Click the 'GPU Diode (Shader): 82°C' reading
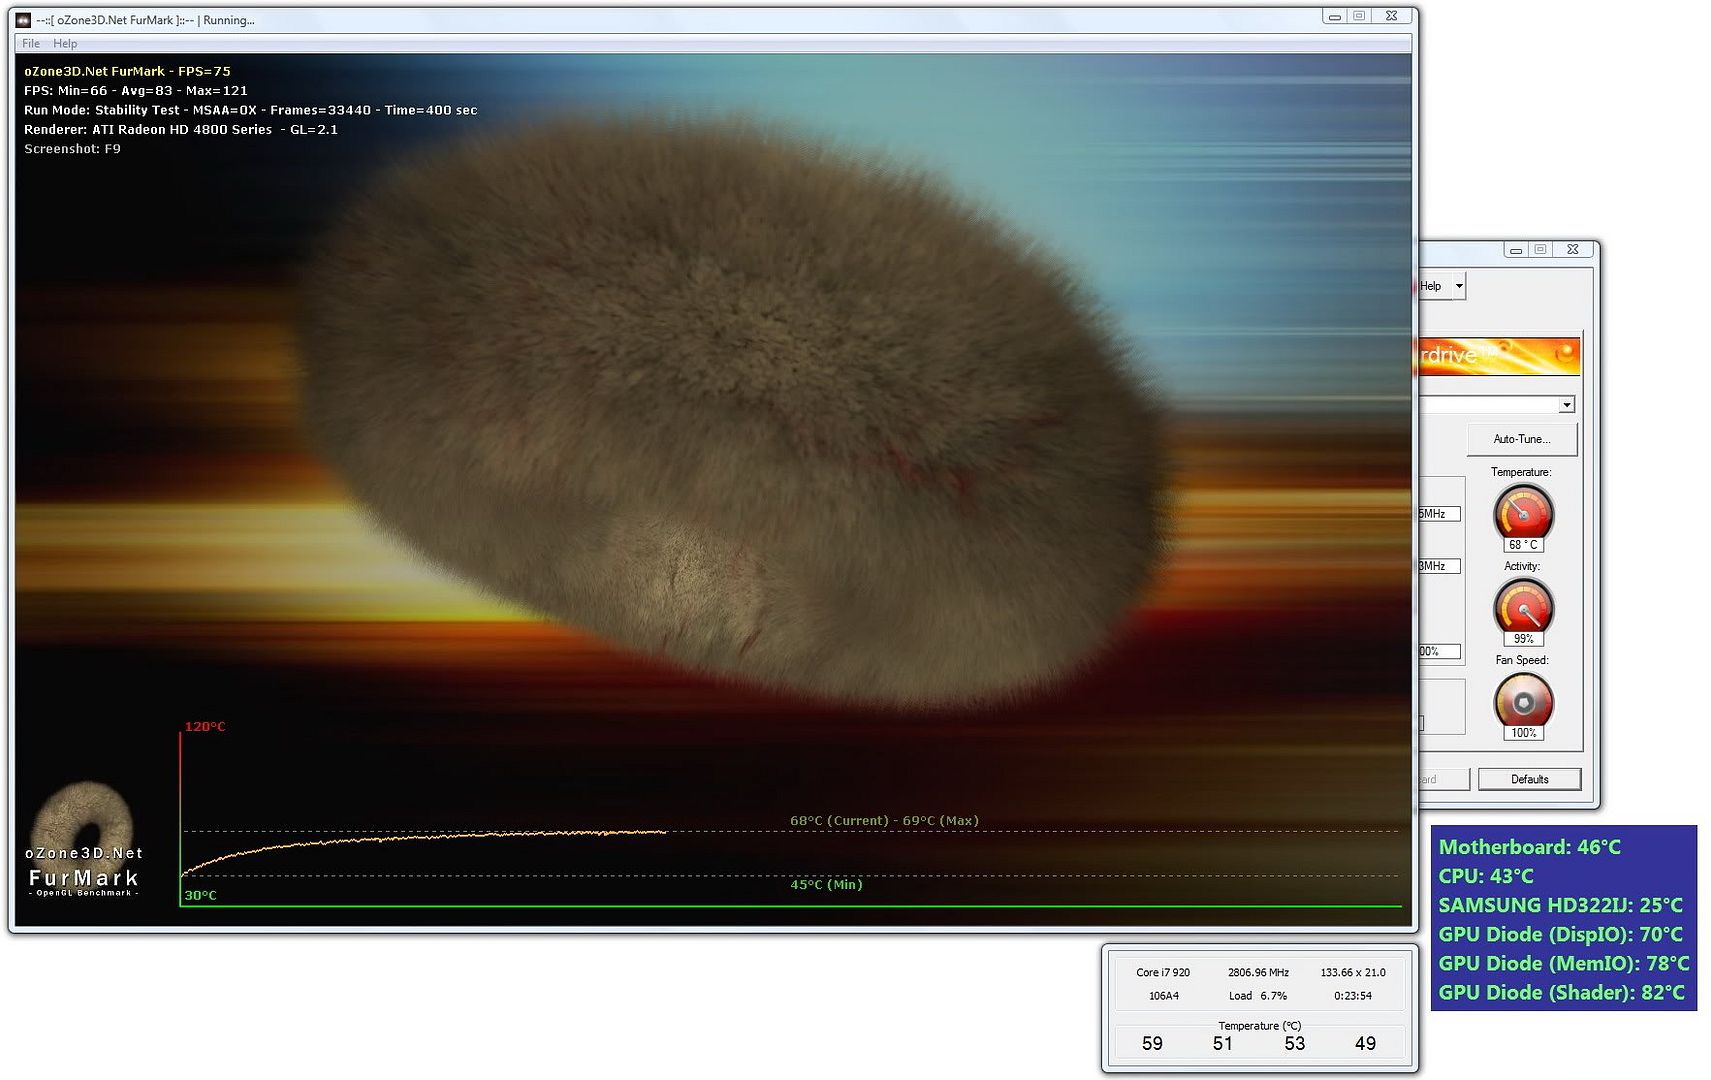 [x=1561, y=992]
